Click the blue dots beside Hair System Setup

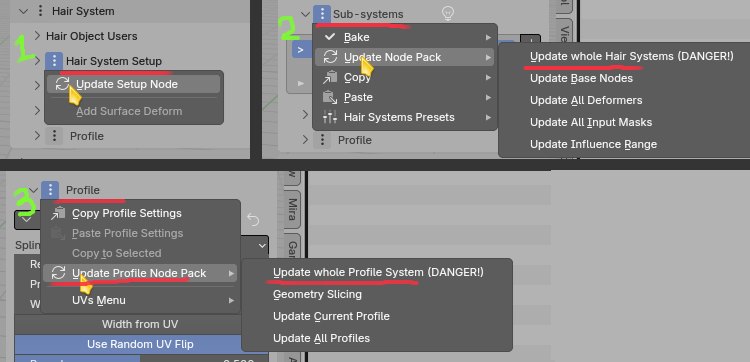coord(54,61)
